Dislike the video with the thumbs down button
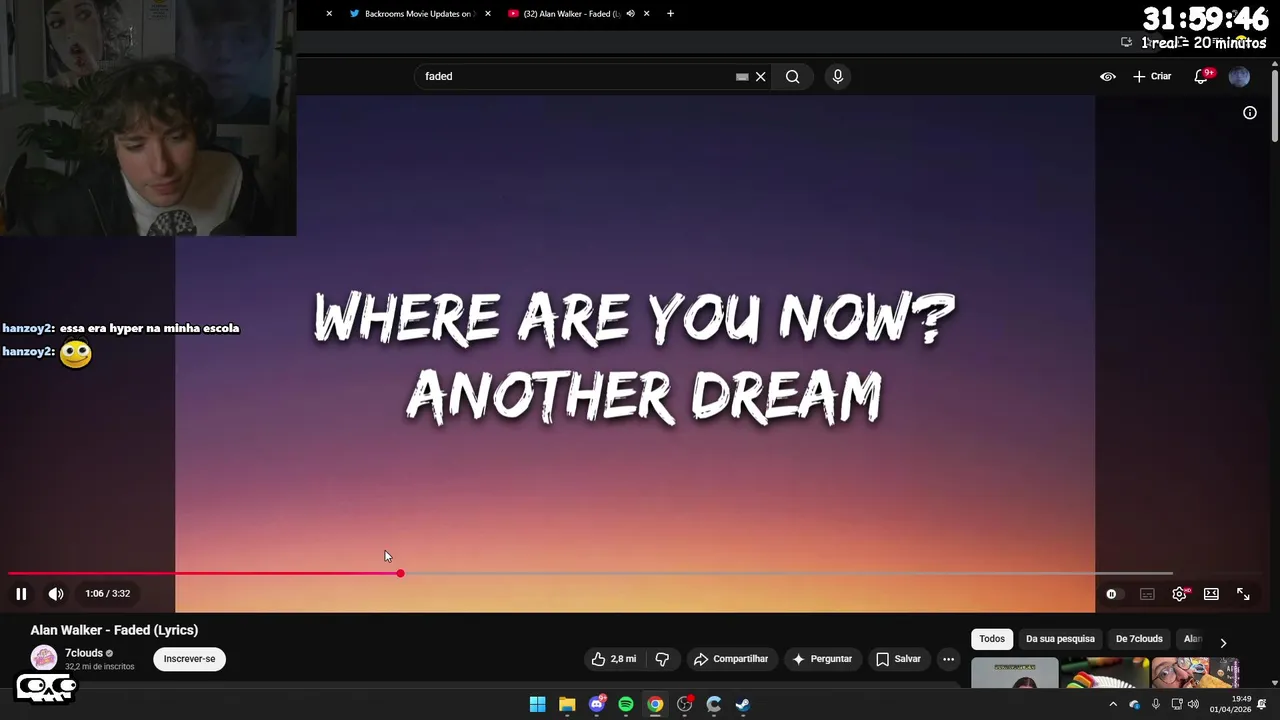Viewport: 1280px width, 720px height. coord(662,659)
